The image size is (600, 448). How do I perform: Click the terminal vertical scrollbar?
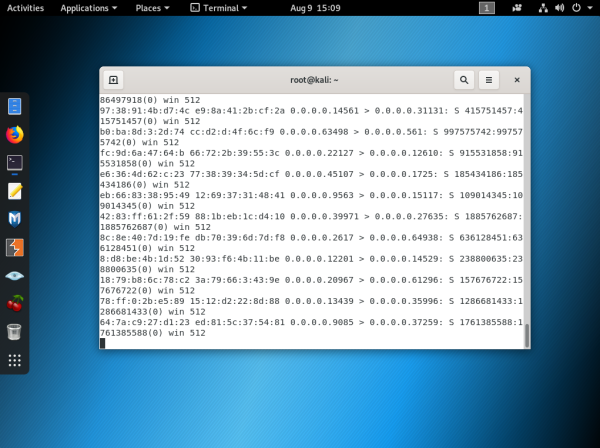pos(526,335)
